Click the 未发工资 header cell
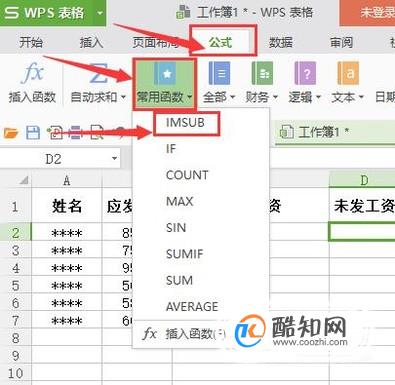 (363, 205)
